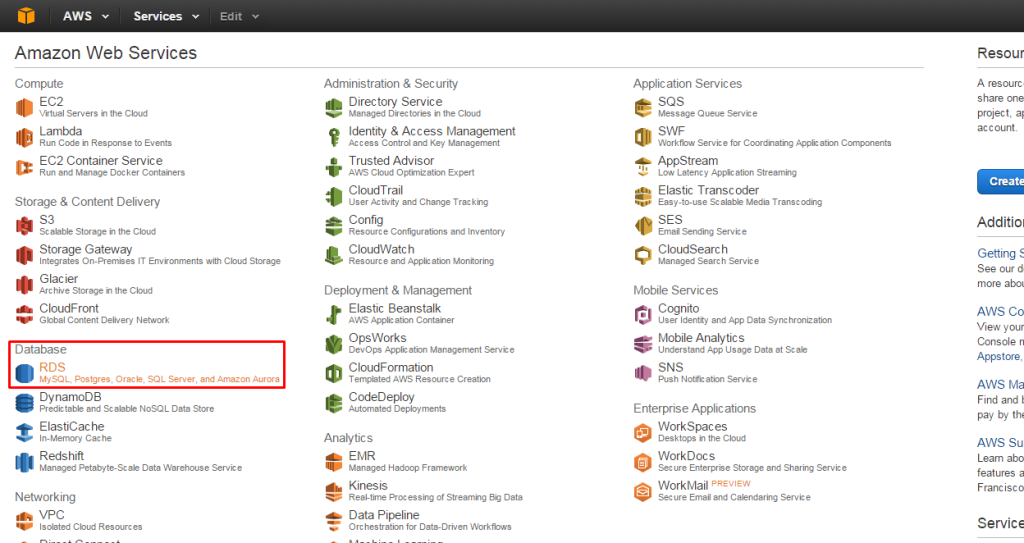The height and width of the screenshot is (543, 1024).
Task: Click the WorkMail icon
Action: [643, 491]
